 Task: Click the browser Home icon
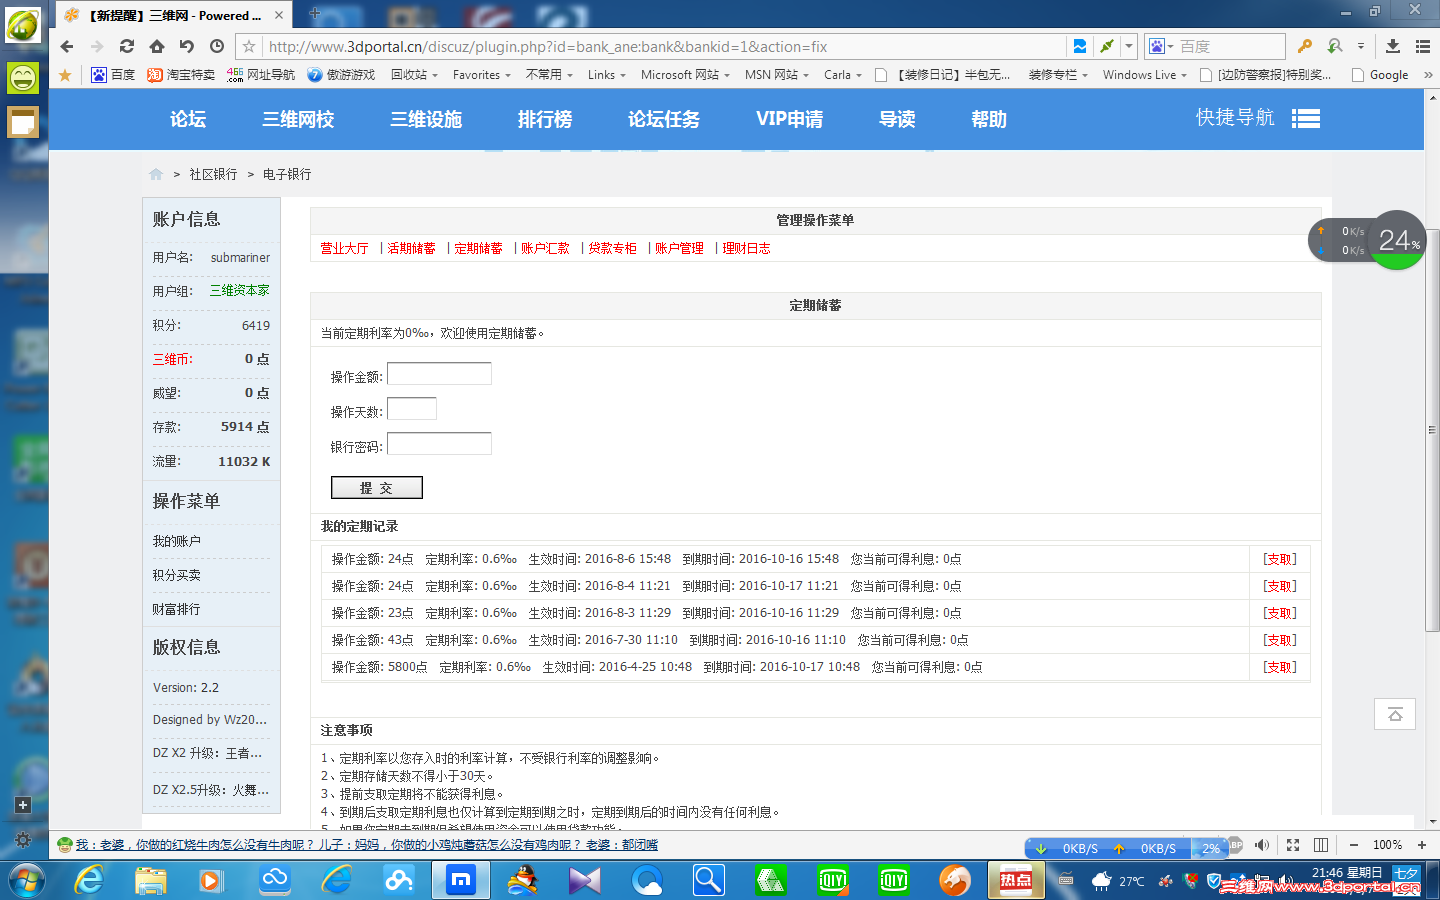click(x=156, y=46)
